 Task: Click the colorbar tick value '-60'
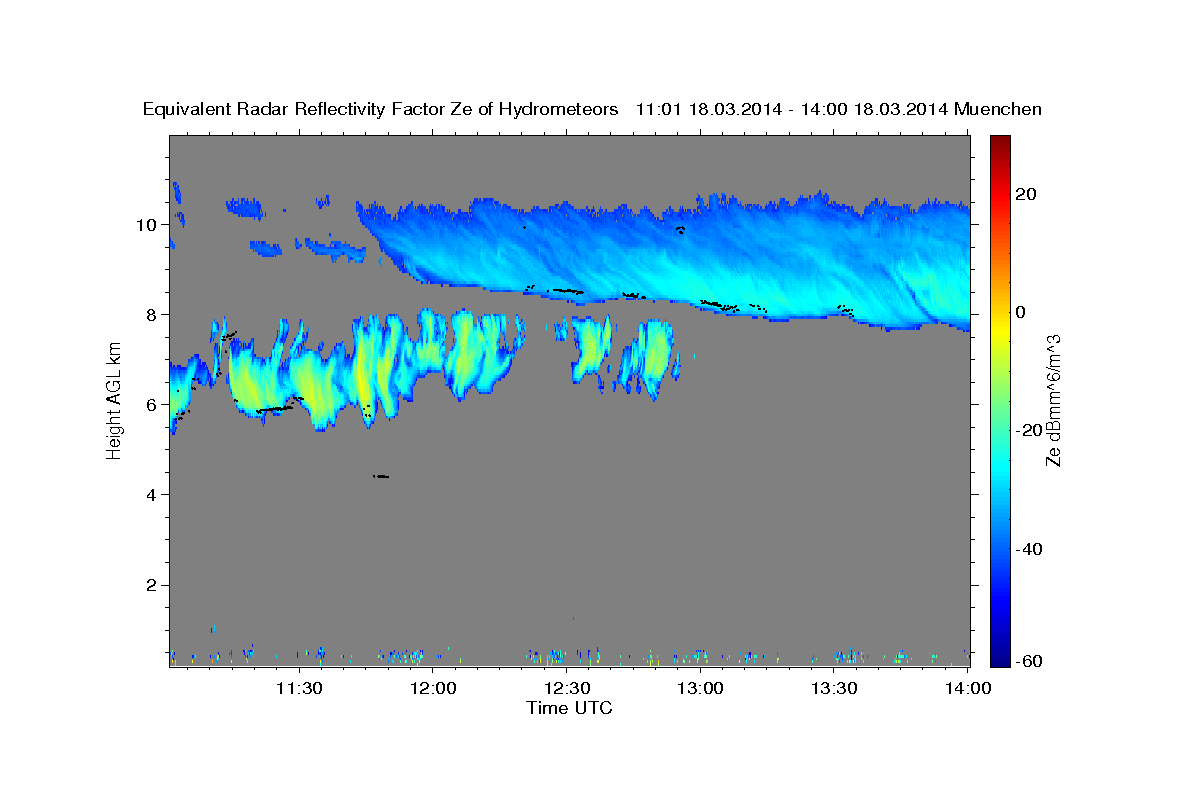coord(1027,661)
